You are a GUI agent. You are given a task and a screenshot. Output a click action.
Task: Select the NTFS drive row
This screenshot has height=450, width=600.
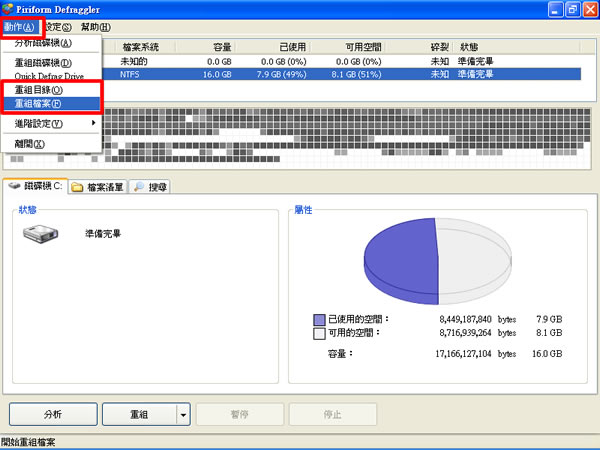pyautogui.click(x=341, y=74)
